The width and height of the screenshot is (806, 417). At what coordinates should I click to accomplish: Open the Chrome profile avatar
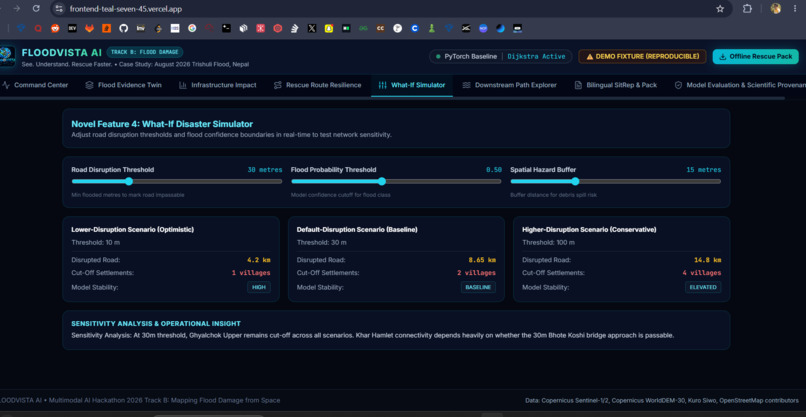[776, 9]
